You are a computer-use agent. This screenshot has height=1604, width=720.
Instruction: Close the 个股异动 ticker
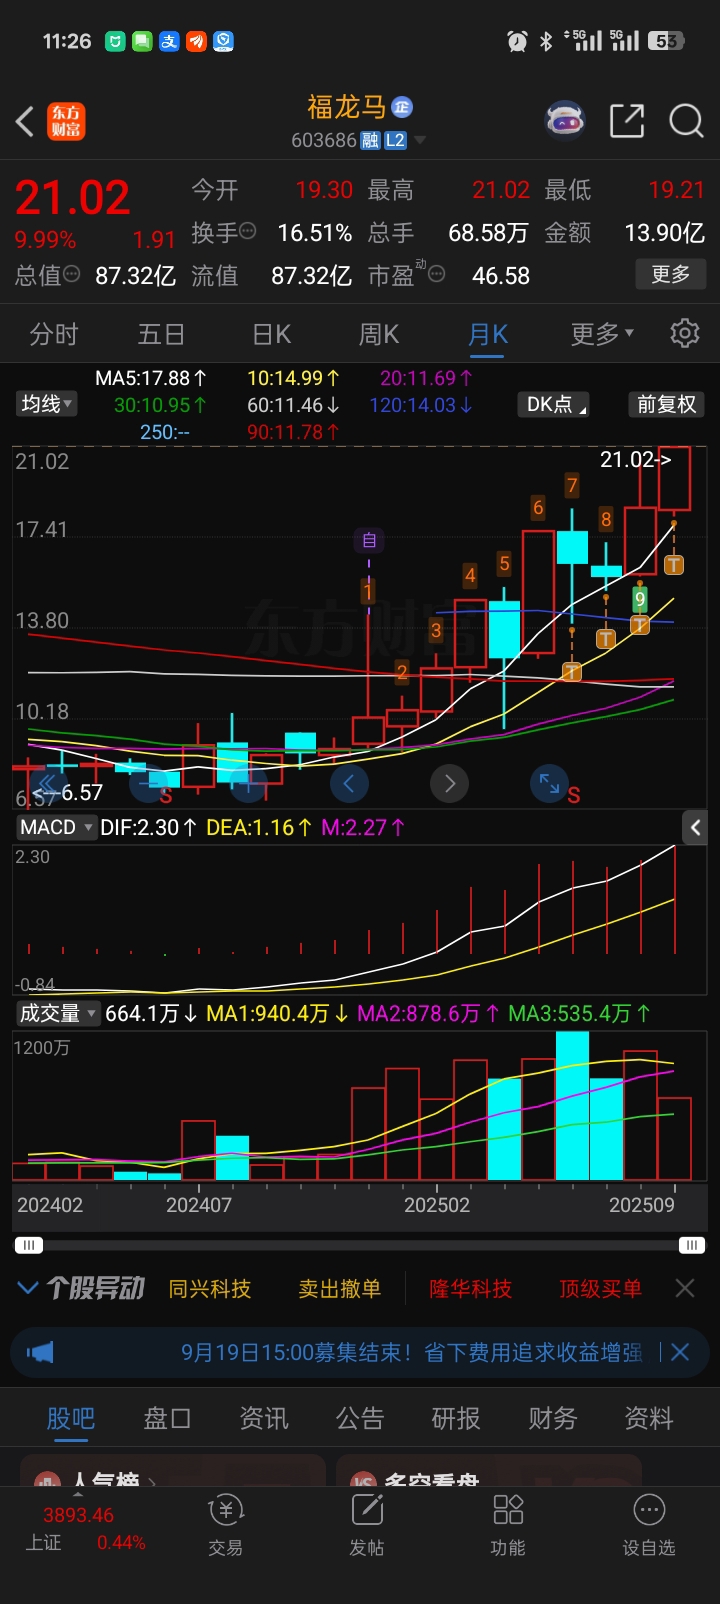pos(685,1288)
